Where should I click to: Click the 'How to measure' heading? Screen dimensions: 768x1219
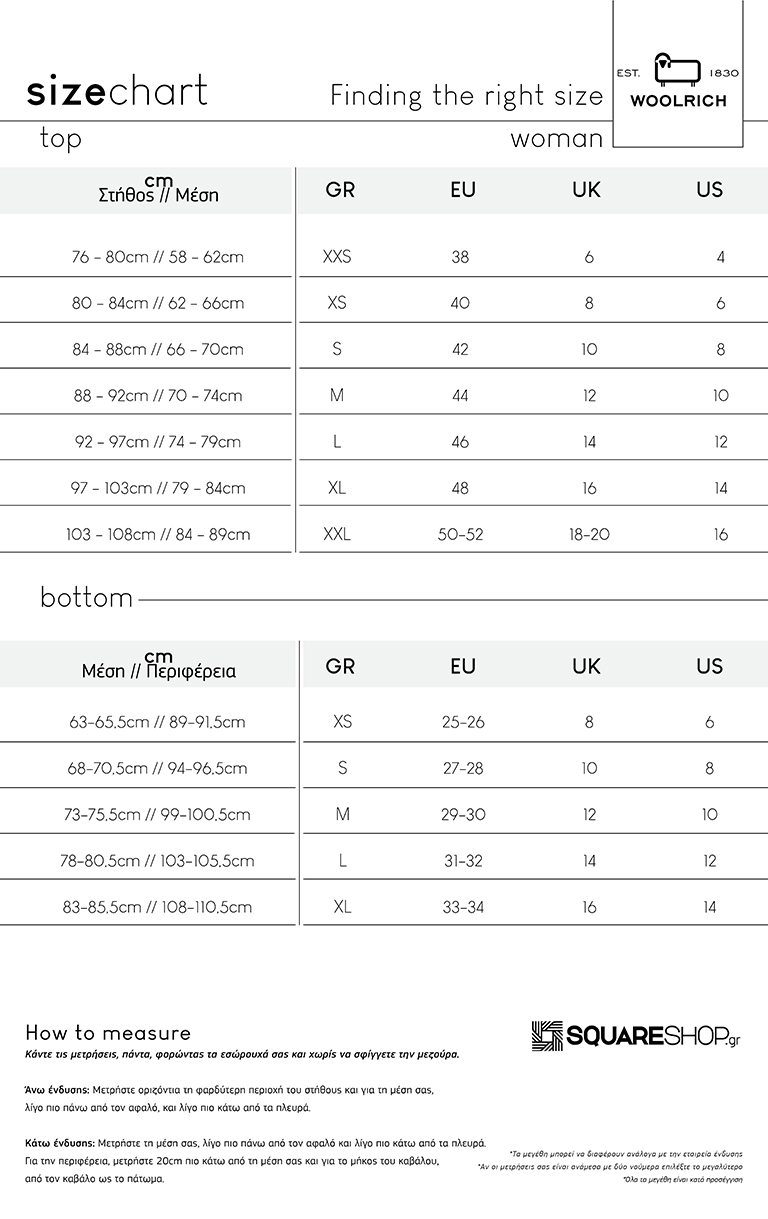click(x=108, y=1033)
